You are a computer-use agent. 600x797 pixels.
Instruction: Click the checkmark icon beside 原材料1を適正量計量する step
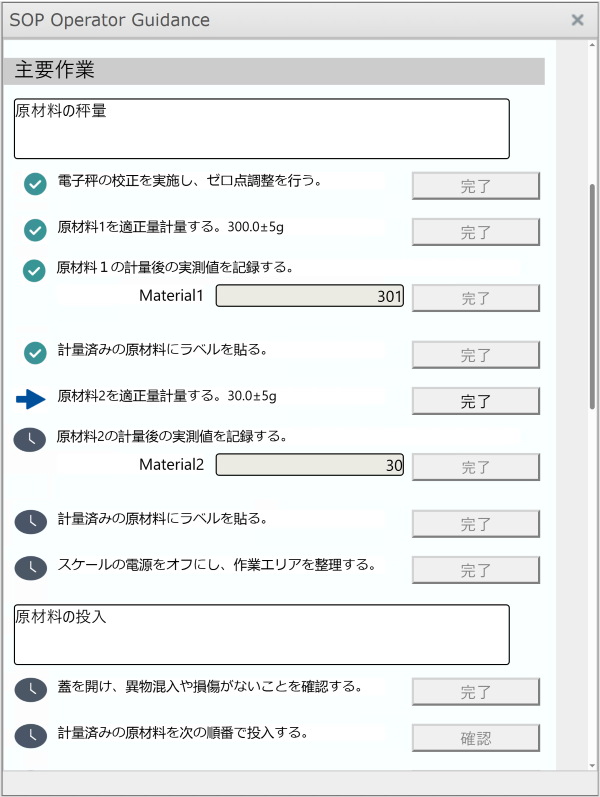[x=35, y=231]
